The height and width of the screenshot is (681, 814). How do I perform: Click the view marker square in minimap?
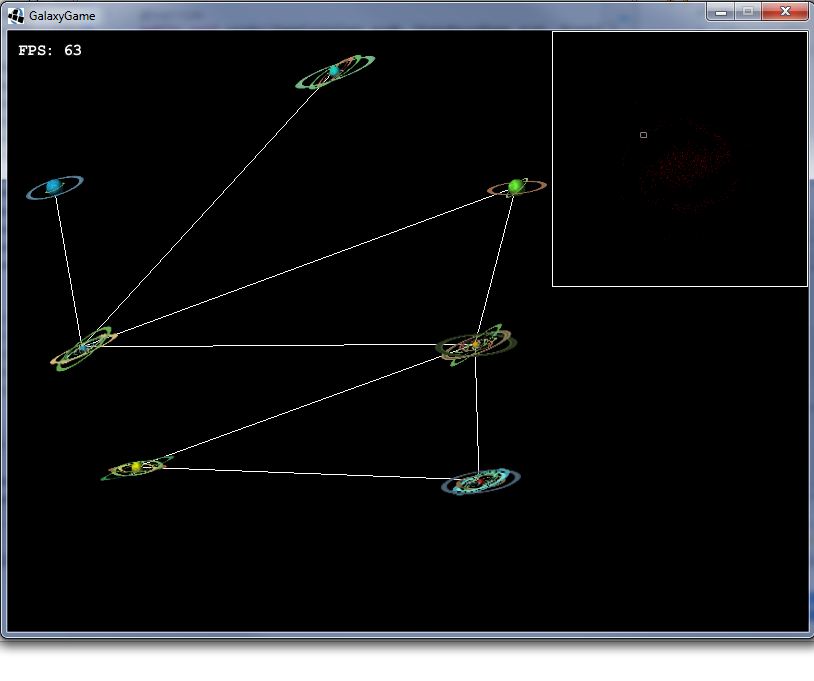pos(643,135)
